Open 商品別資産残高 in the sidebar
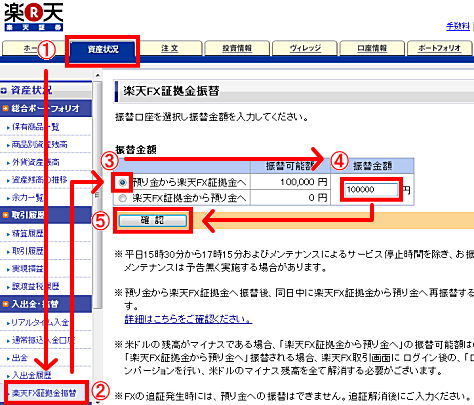The width and height of the screenshot is (474, 405). (39, 144)
